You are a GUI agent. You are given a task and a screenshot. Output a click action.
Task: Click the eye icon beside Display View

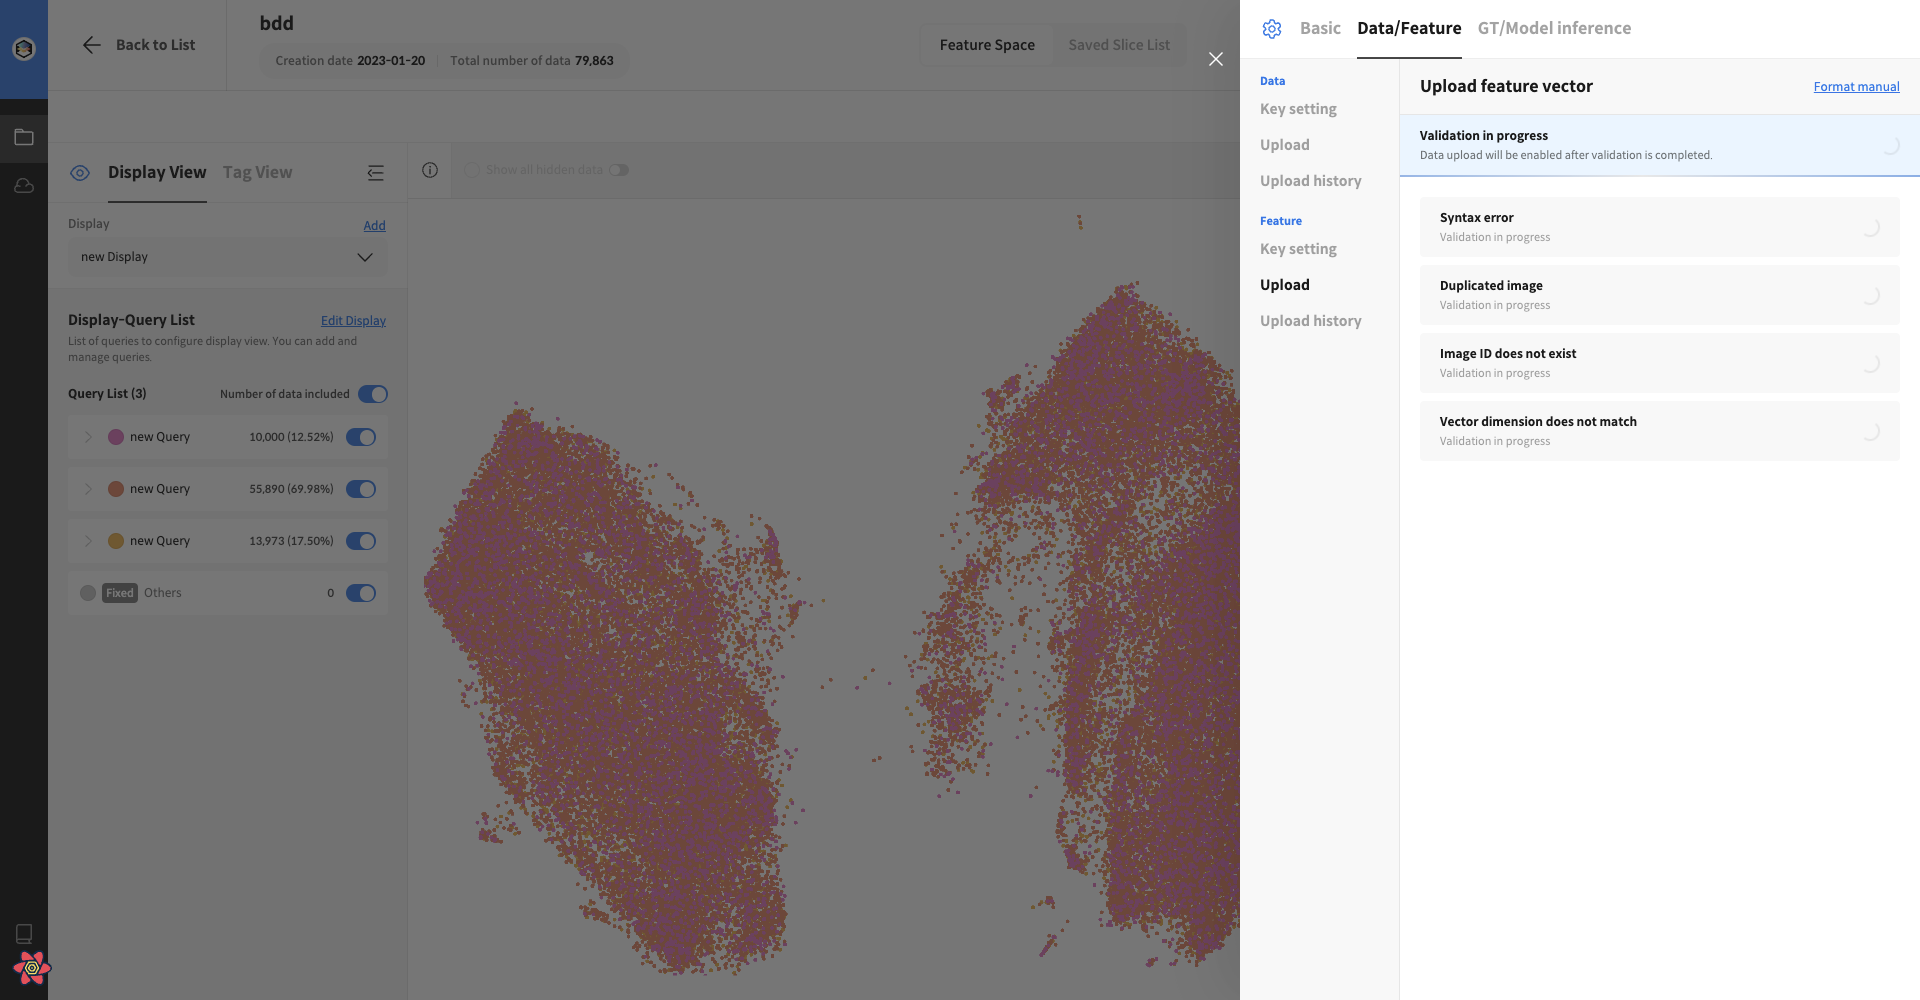coord(80,173)
